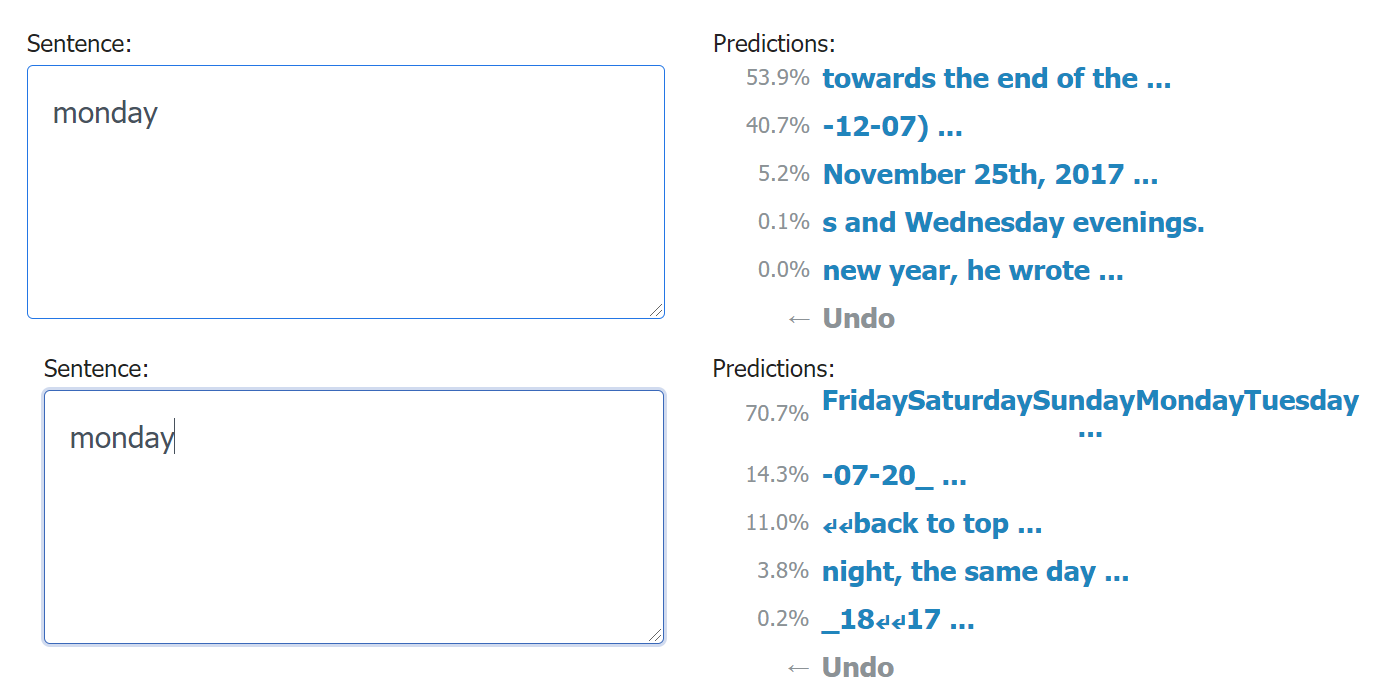Click 'Predictions:' heading above 'towards the end'
The height and width of the screenshot is (688, 1391).
(x=774, y=44)
